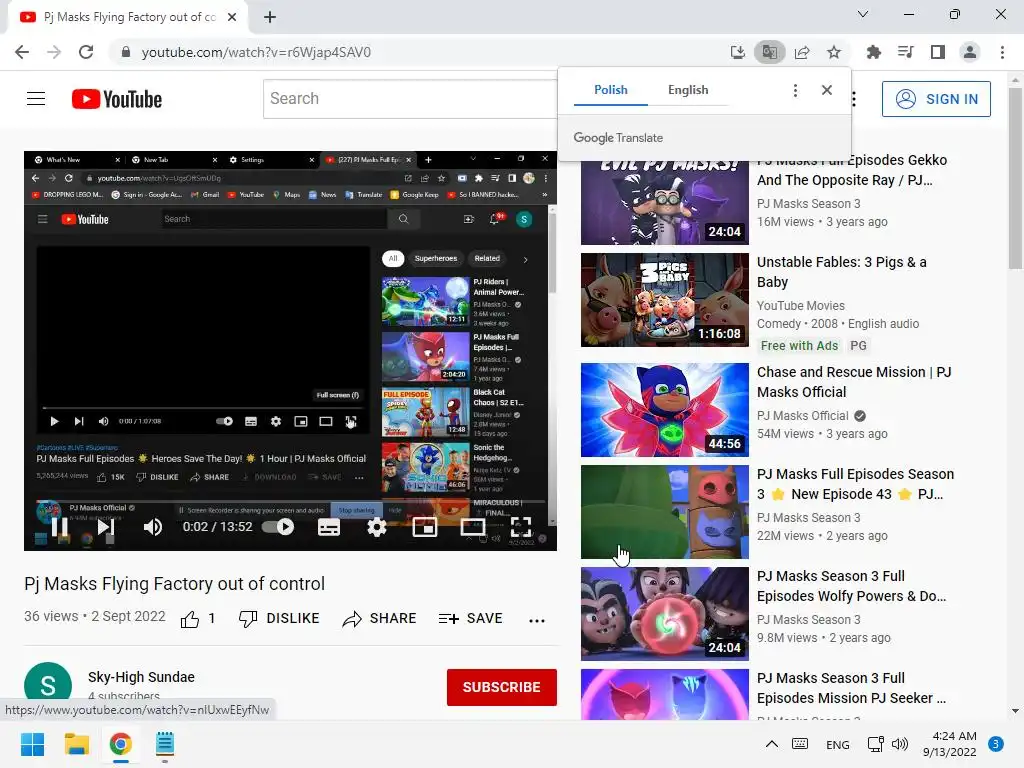This screenshot has height=768, width=1024.
Task: Install app icon in address bar
Action: [737, 52]
